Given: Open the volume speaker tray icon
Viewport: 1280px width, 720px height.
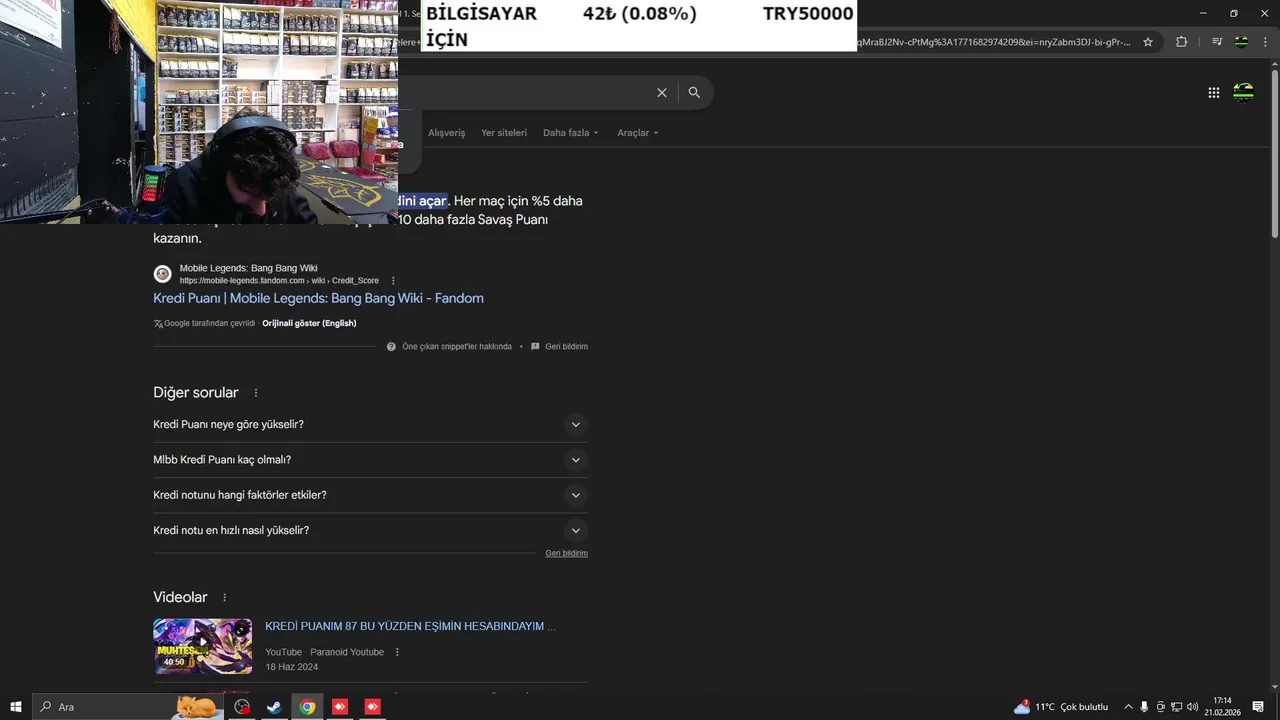Looking at the screenshot, I should 1192,707.
